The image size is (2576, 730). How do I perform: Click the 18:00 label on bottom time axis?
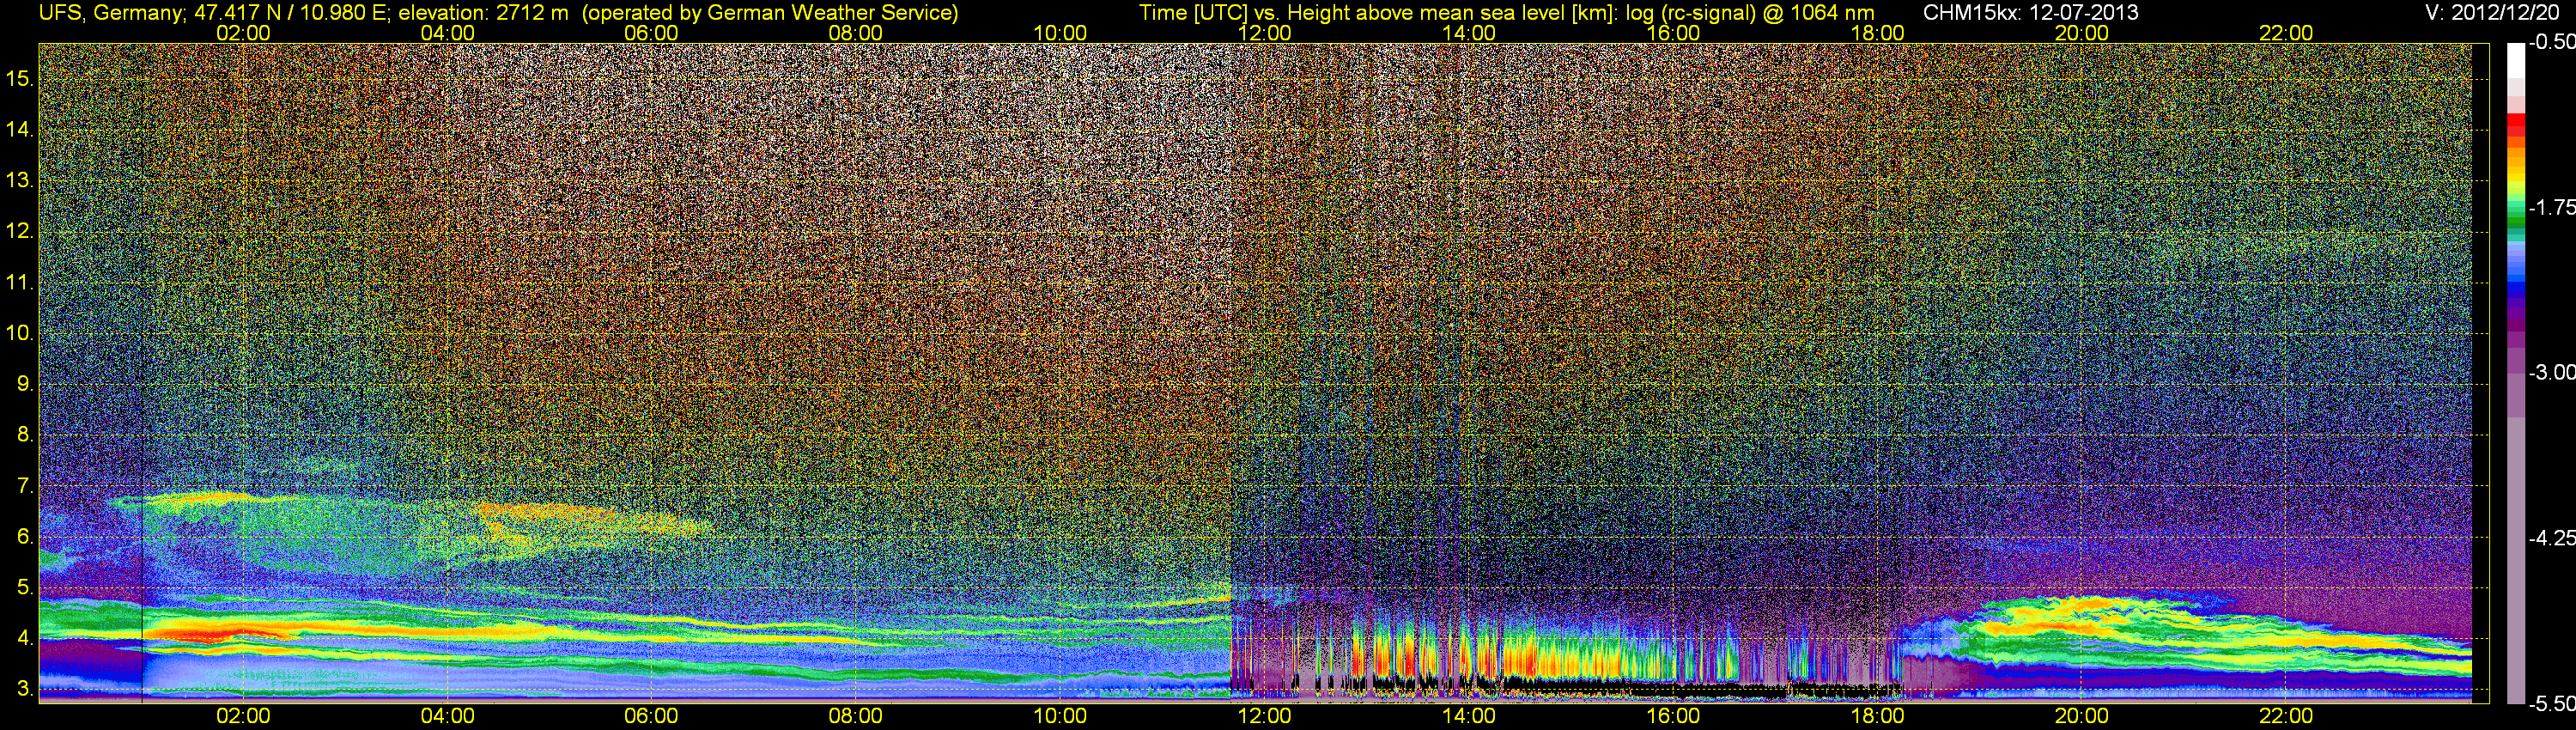(x=1877, y=716)
